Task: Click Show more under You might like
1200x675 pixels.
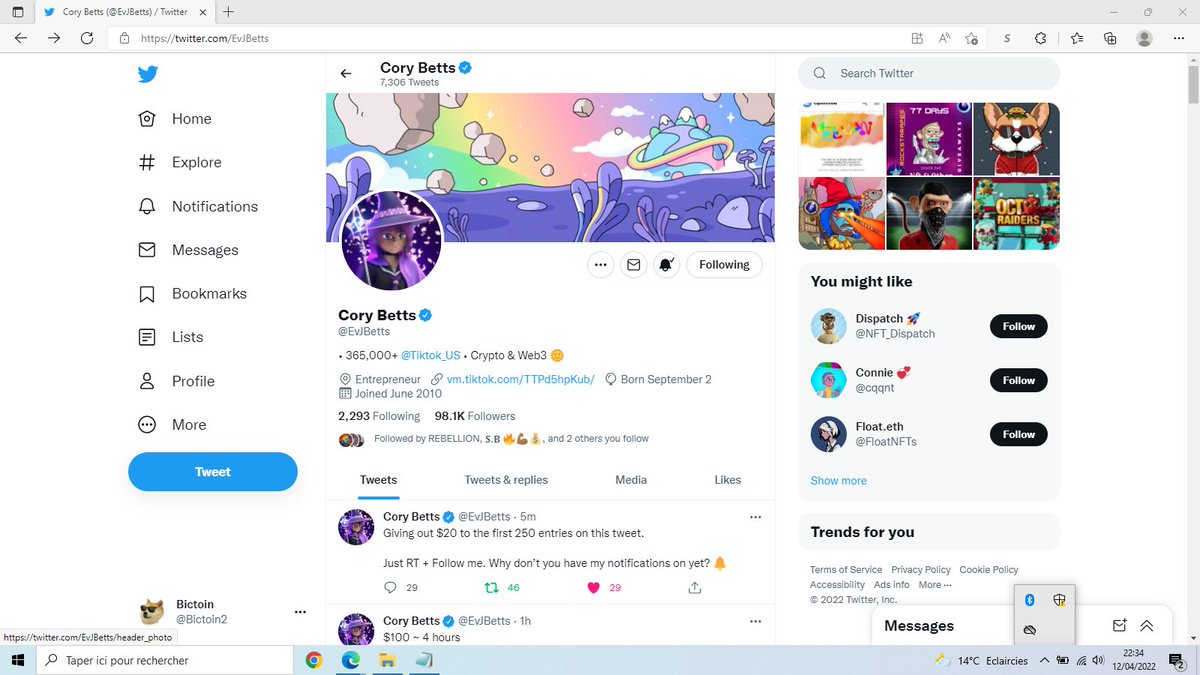Action: point(838,481)
